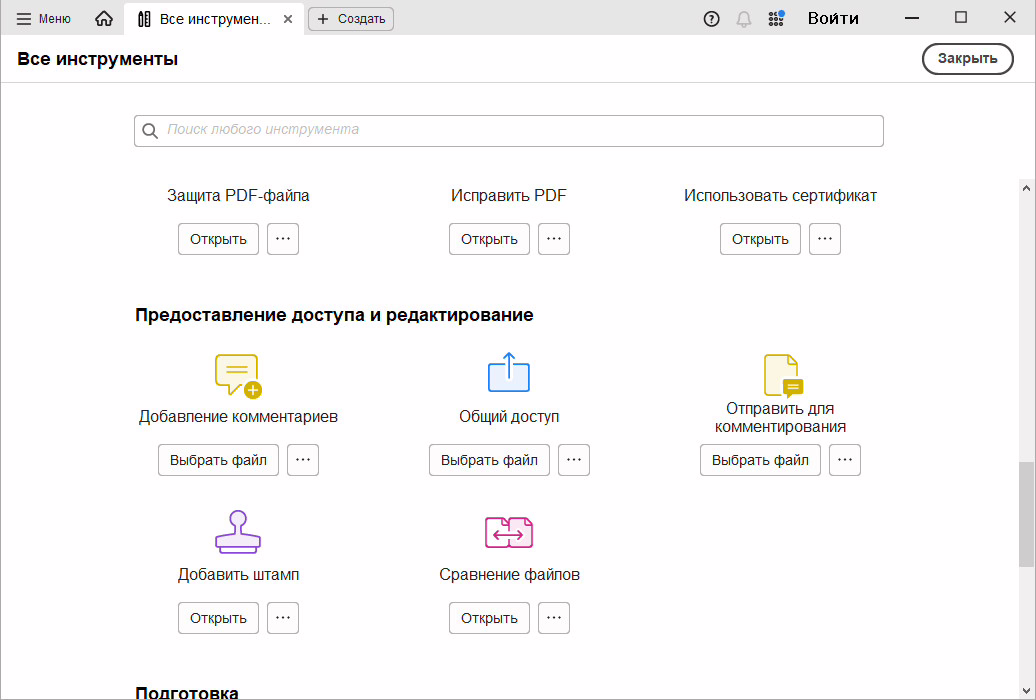Screen dimensions: 1036x700
Task: Click the Добавить штамп stamp icon
Action: (x=238, y=532)
